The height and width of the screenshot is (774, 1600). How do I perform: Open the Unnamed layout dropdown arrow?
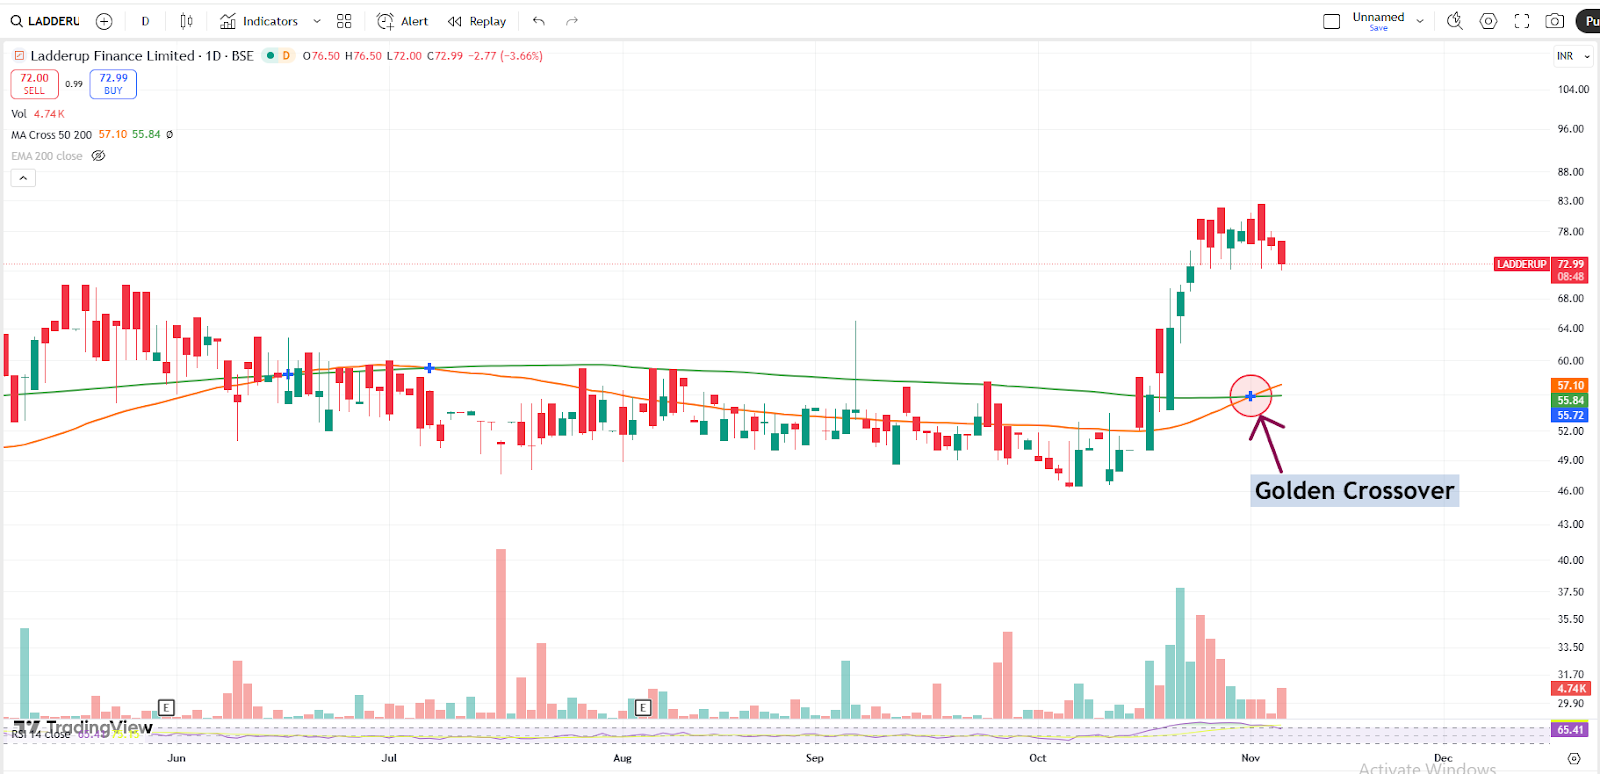[x=1420, y=21]
